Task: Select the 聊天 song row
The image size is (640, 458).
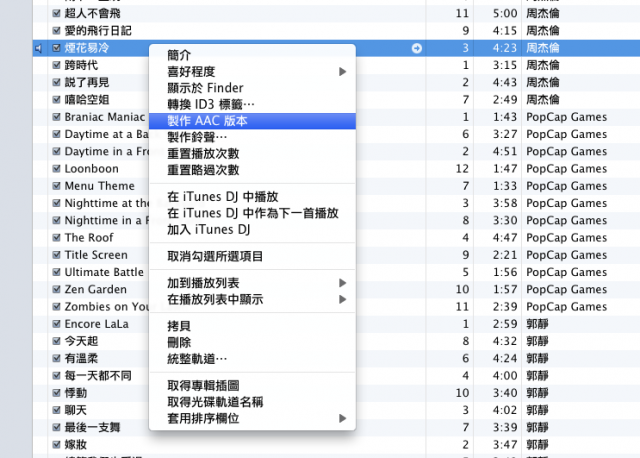Action: click(x=76, y=410)
